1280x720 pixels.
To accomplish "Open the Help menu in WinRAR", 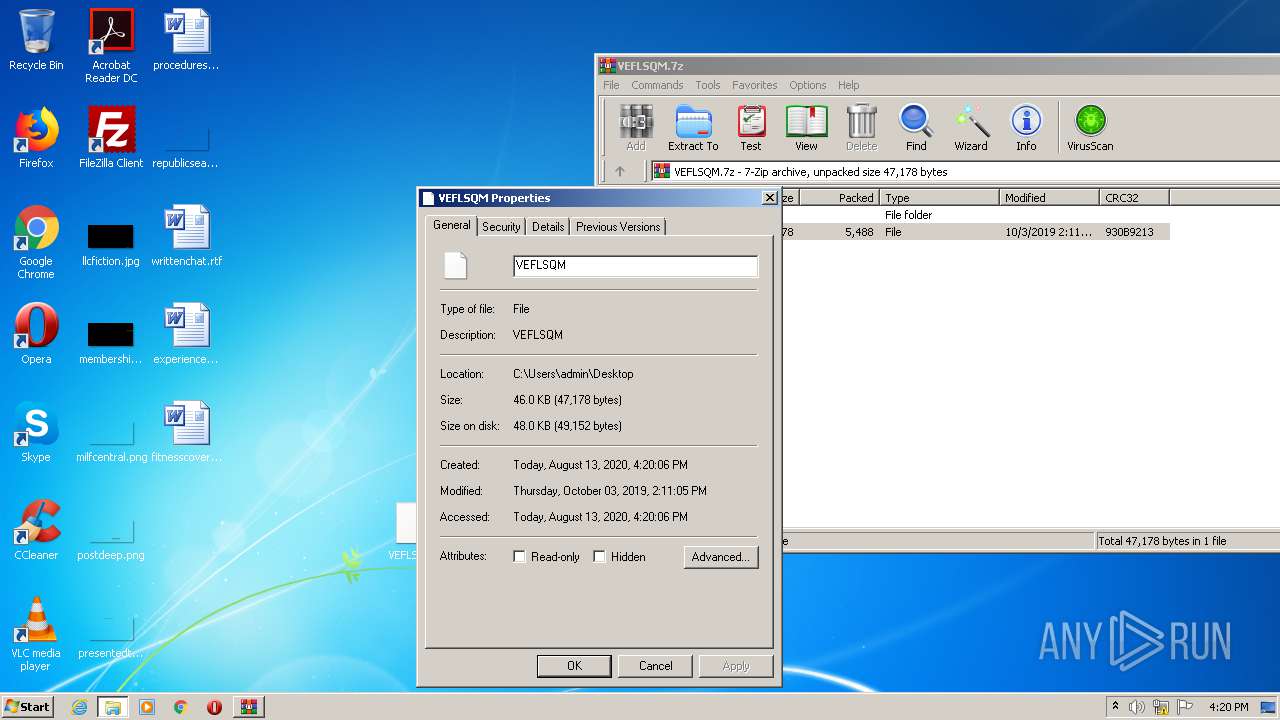I will [x=848, y=85].
